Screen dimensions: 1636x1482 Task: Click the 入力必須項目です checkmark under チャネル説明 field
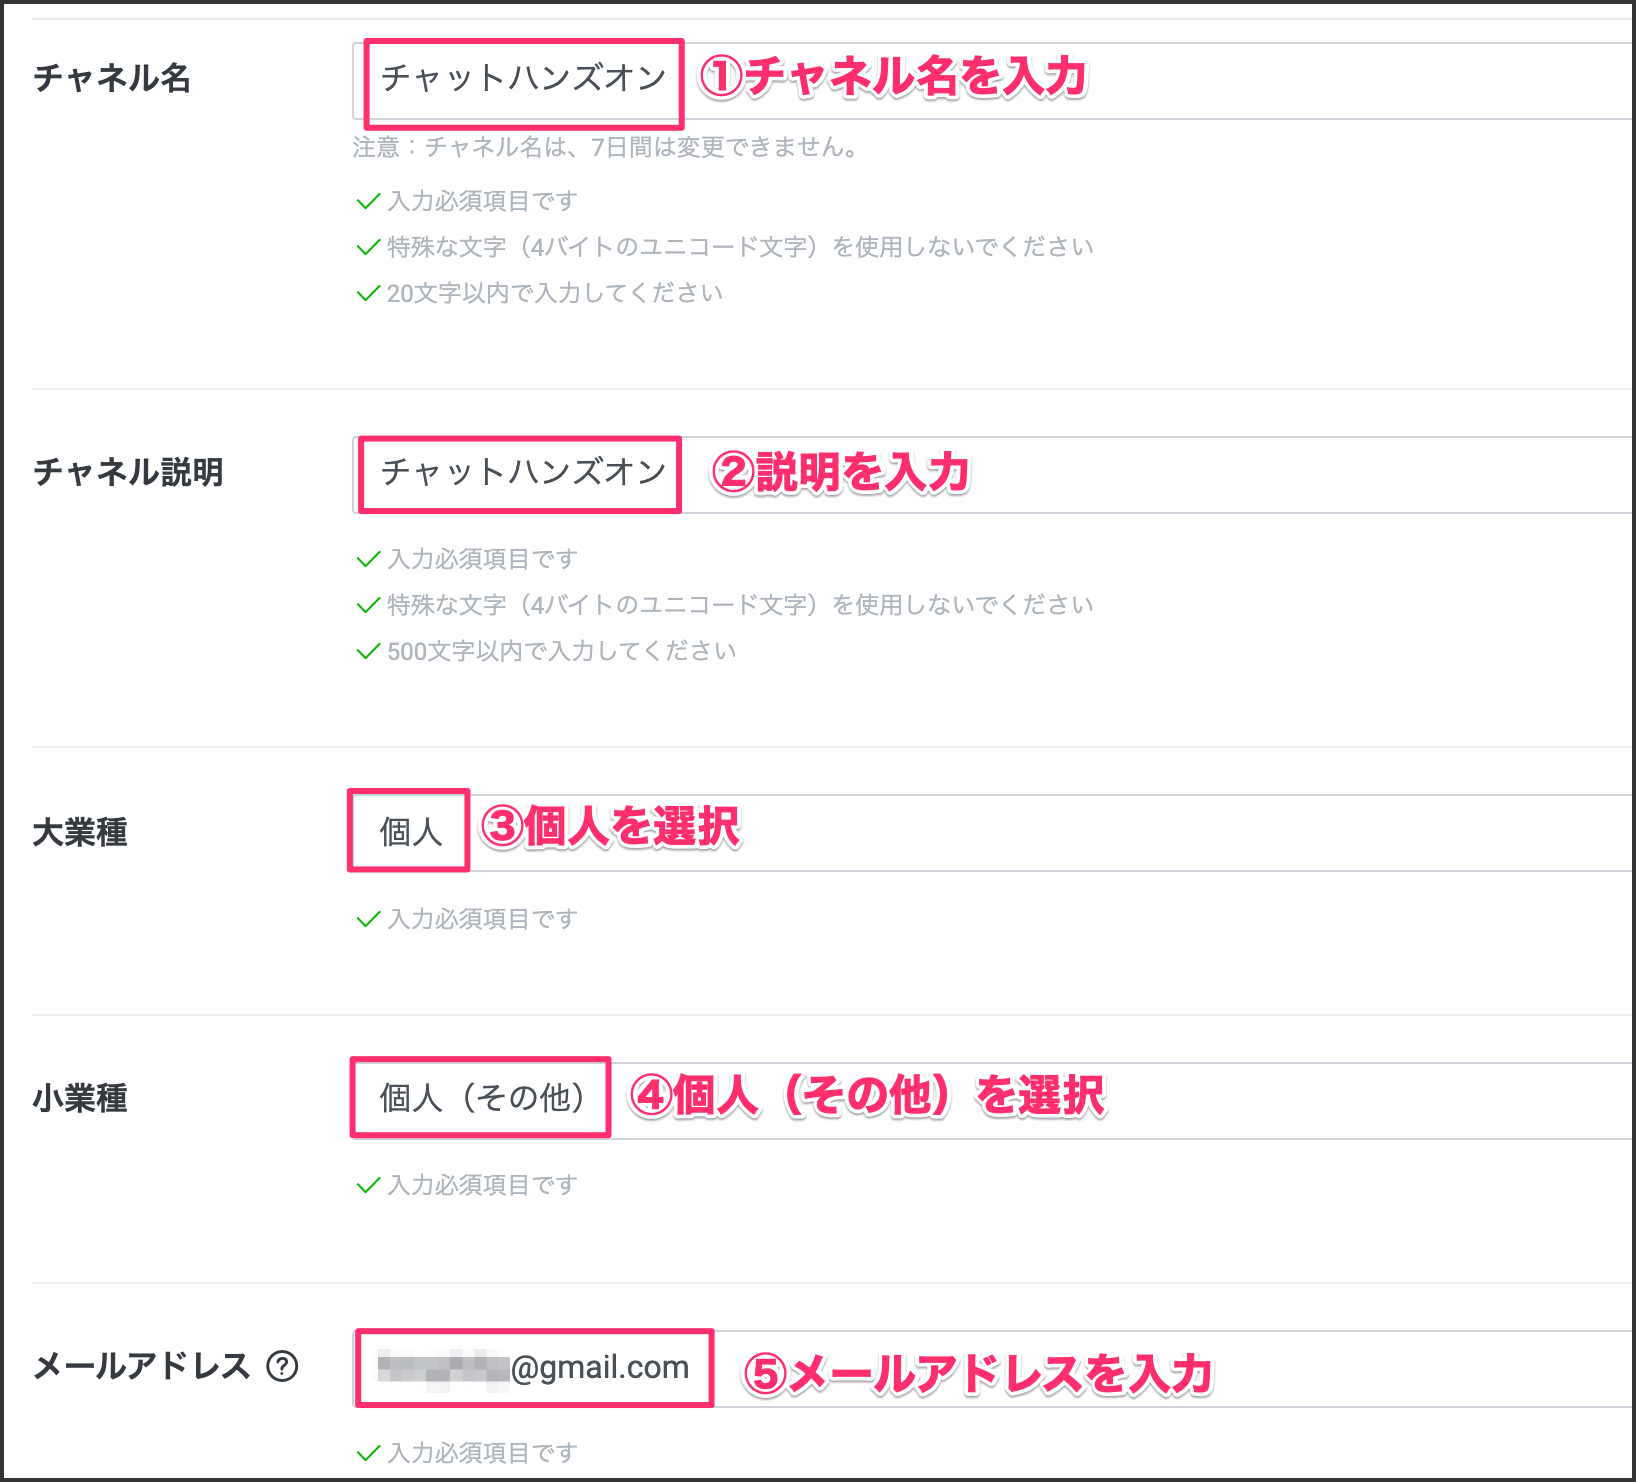point(368,559)
